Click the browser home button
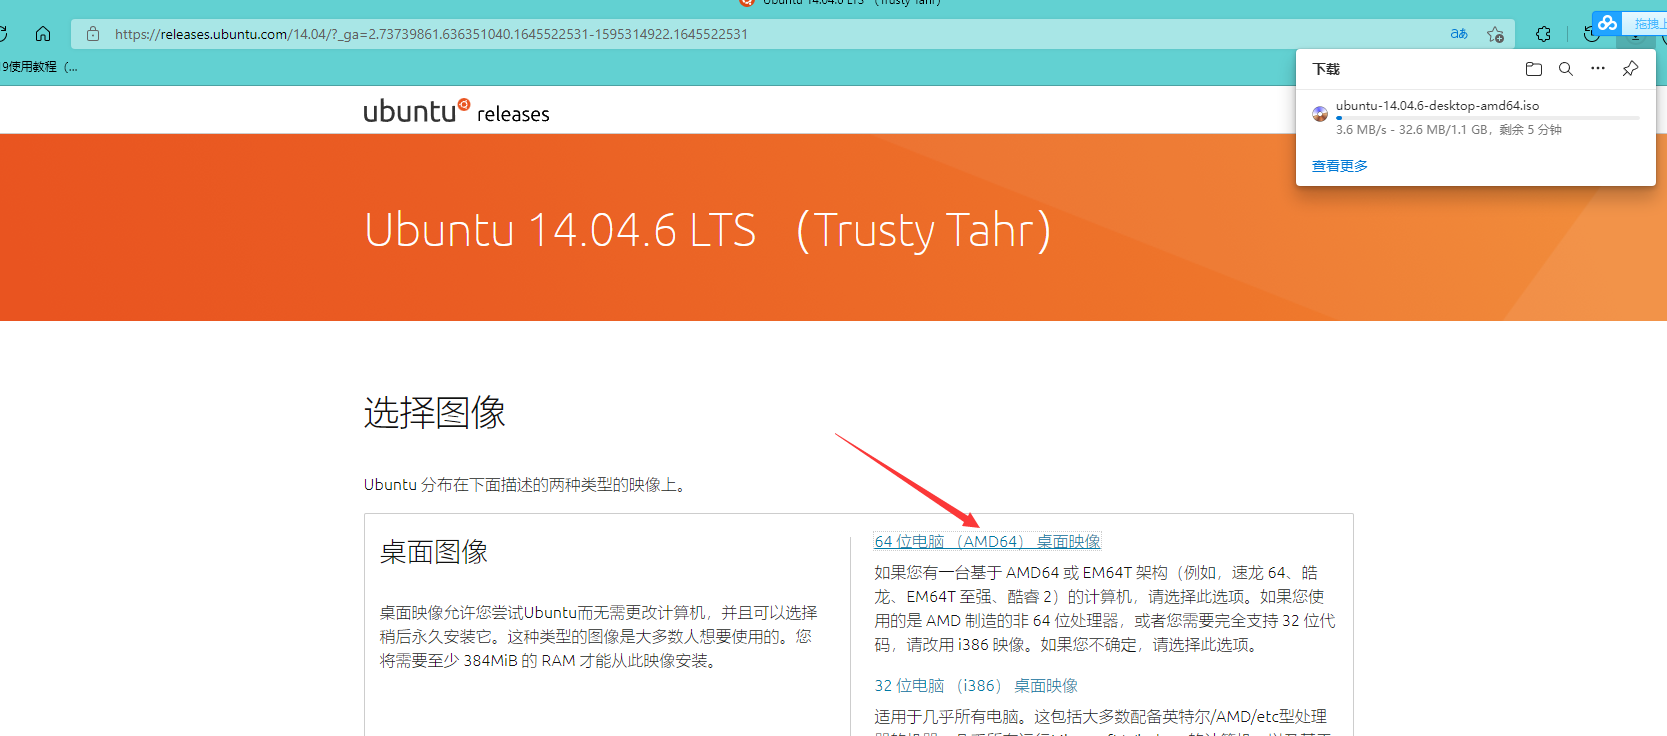The image size is (1667, 736). coord(43,34)
